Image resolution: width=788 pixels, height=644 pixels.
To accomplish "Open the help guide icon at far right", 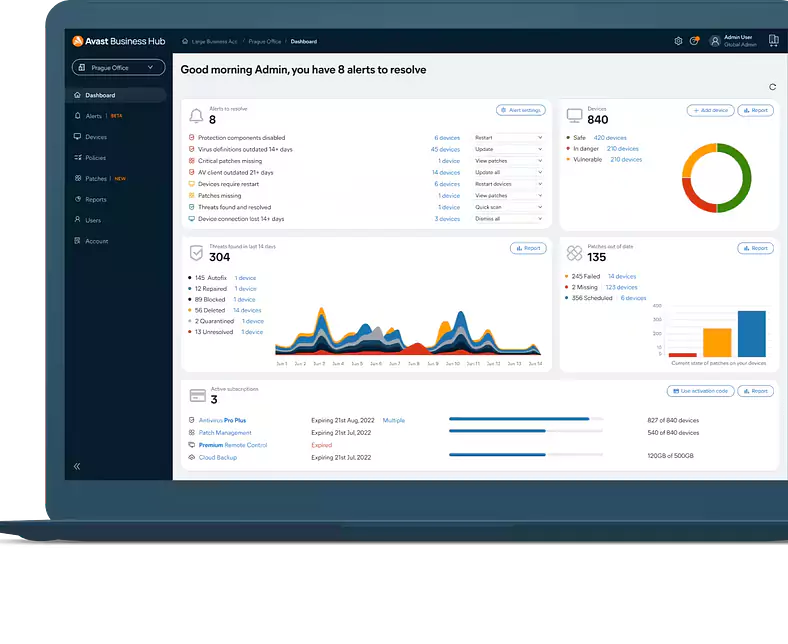I will click(773, 41).
